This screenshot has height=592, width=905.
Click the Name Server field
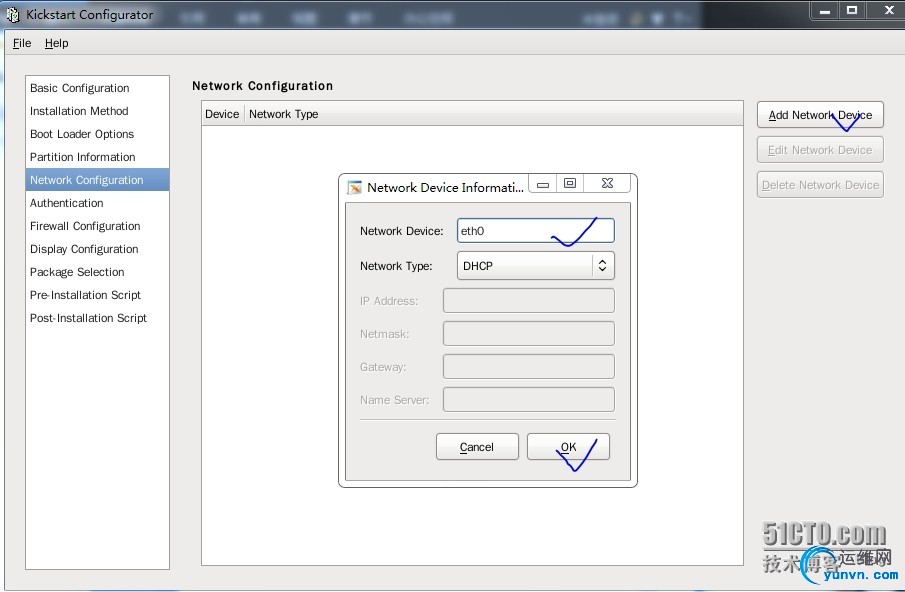pos(529,399)
